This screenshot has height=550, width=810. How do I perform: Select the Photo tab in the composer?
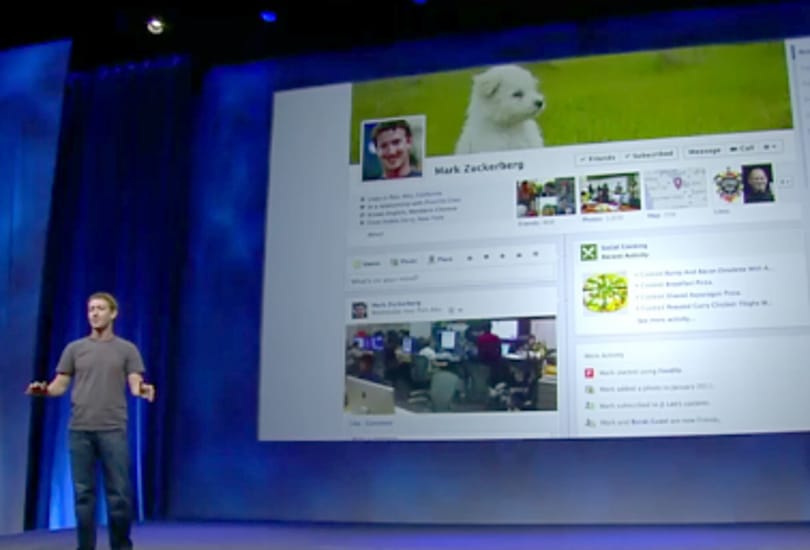pos(403,261)
